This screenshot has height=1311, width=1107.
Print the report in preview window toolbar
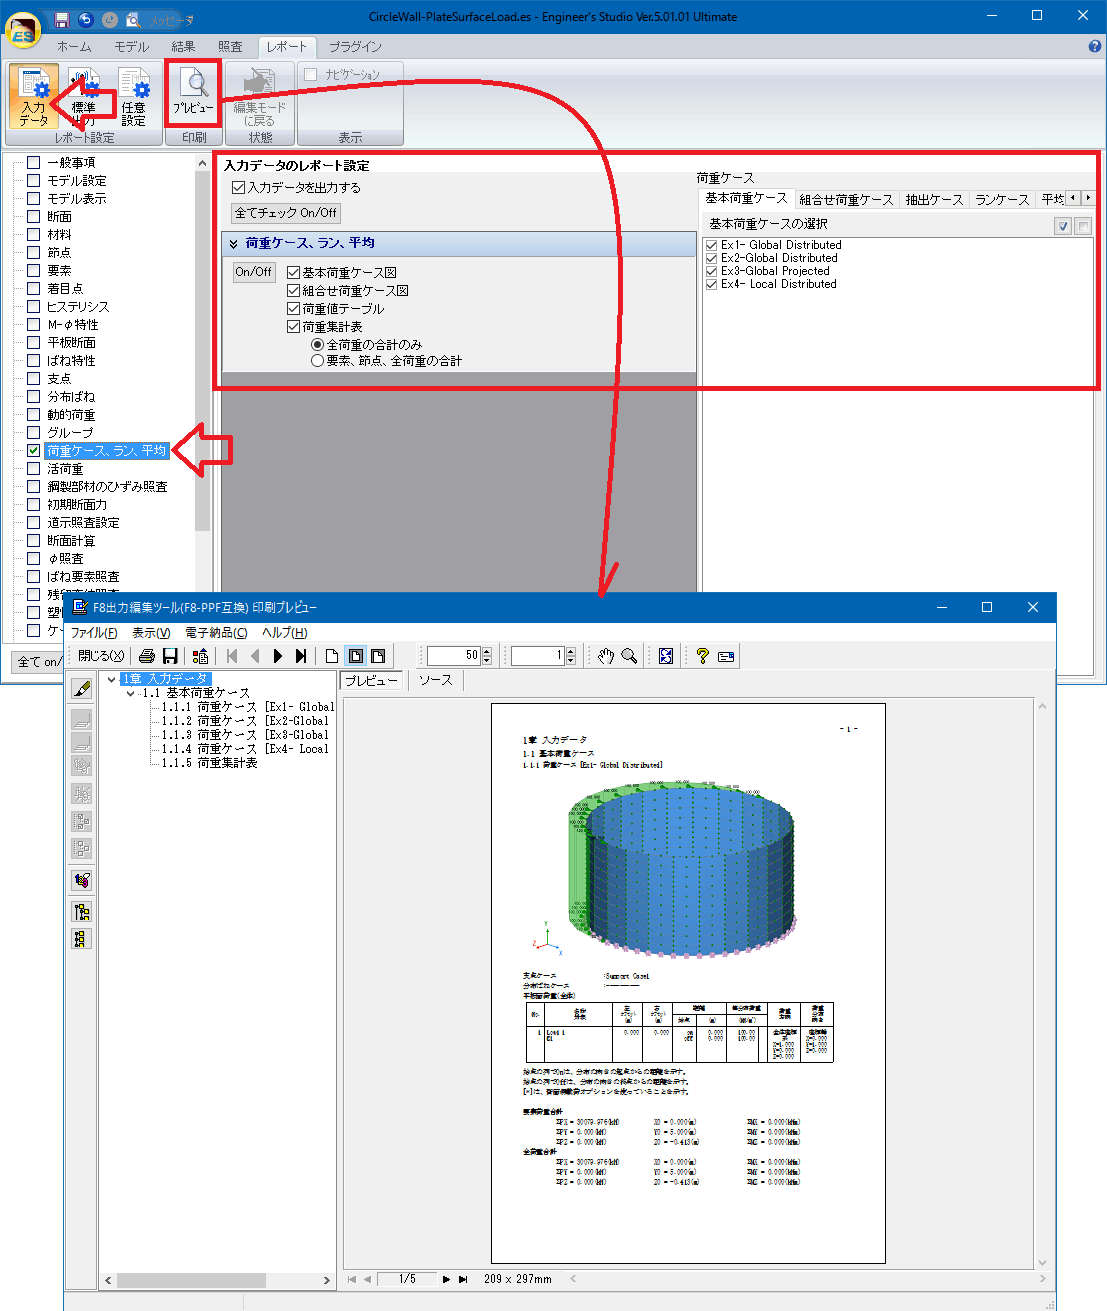pyautogui.click(x=147, y=656)
